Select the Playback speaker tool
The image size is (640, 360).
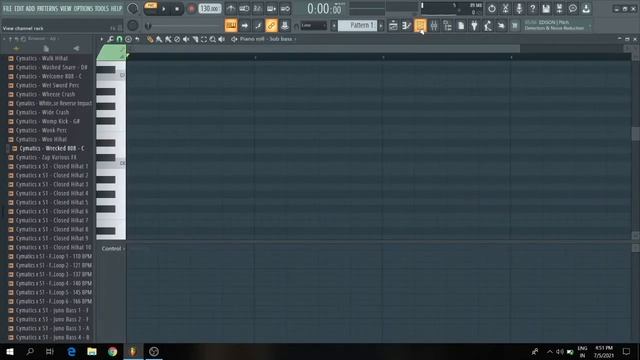(222, 39)
